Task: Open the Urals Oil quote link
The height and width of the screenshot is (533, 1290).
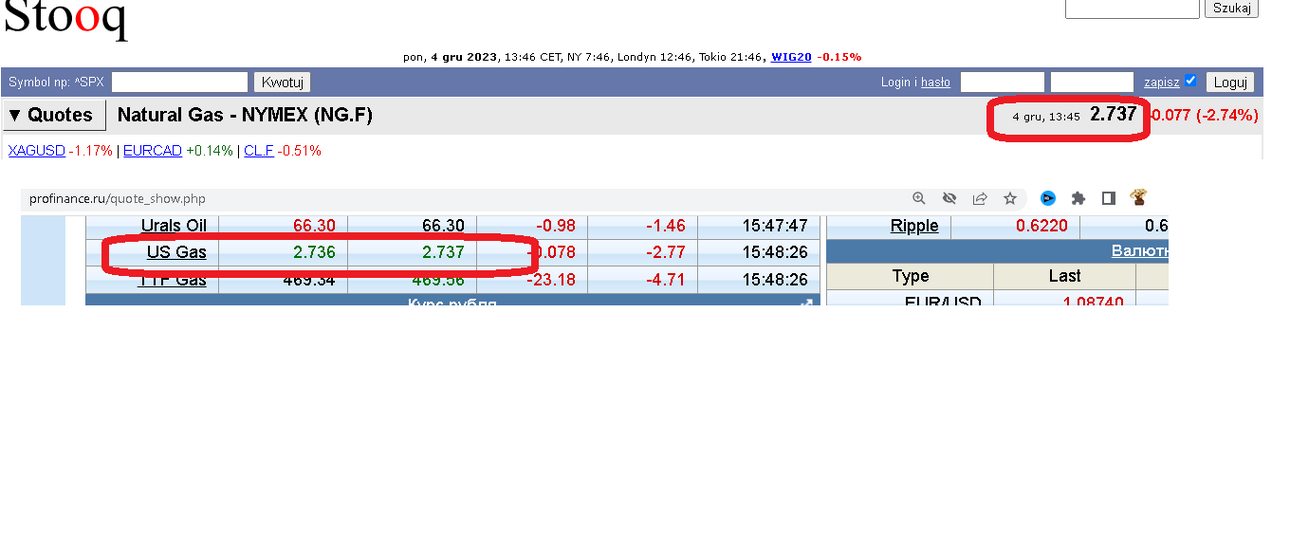Action: coord(174,226)
